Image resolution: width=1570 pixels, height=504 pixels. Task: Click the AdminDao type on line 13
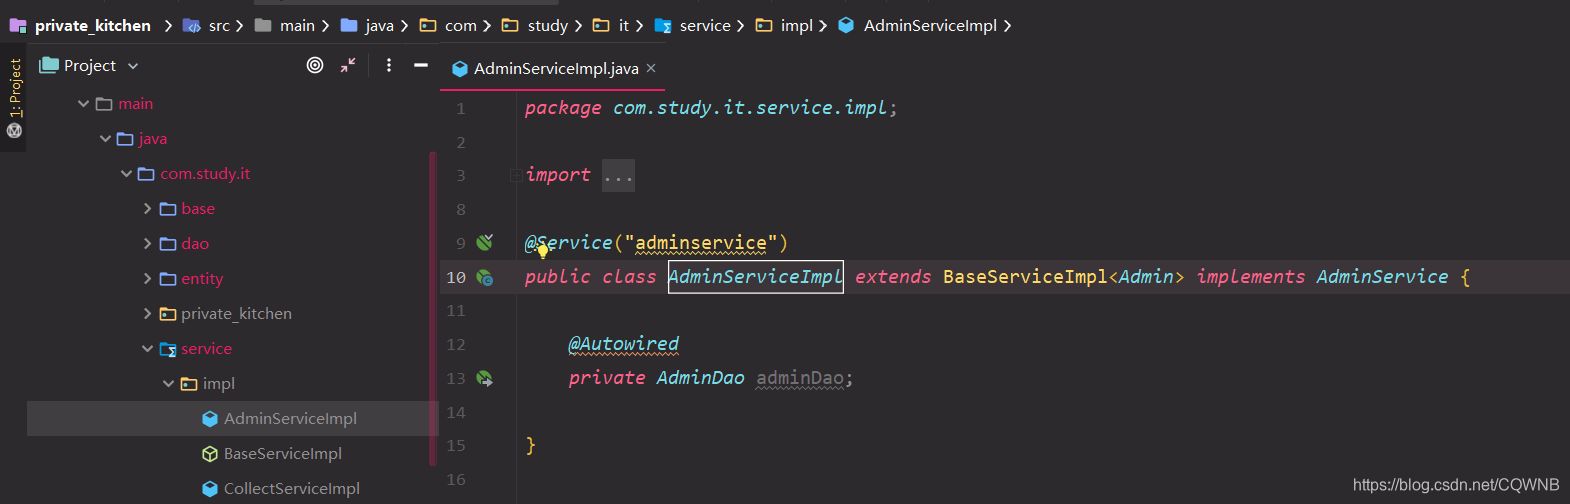700,378
